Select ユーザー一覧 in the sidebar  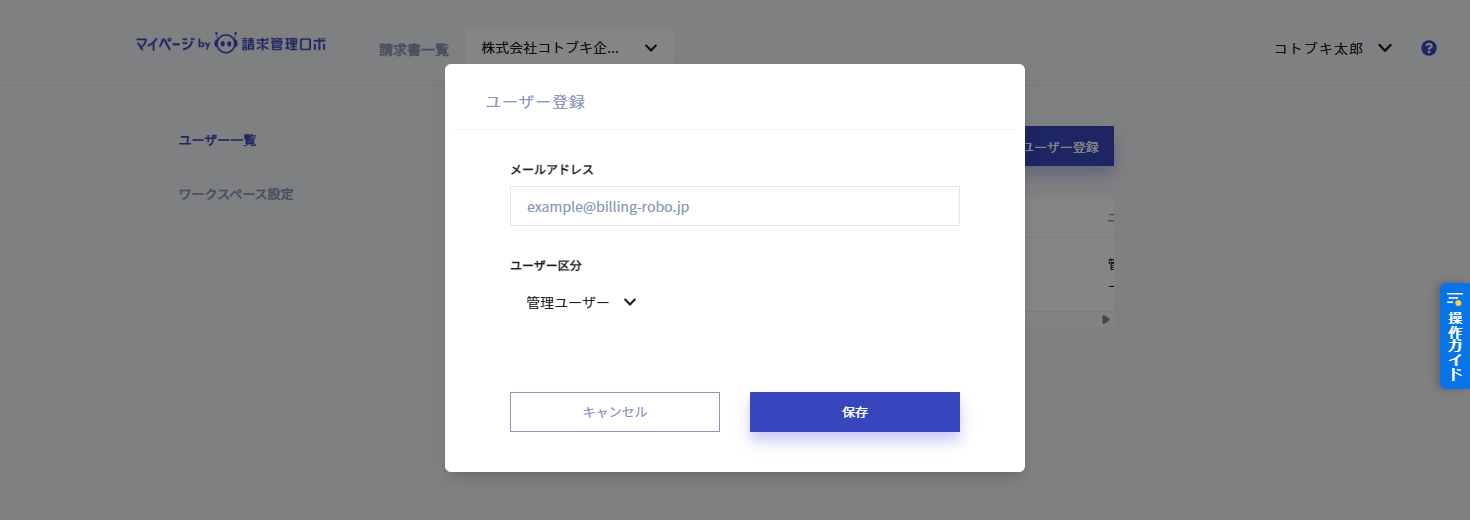tap(217, 140)
